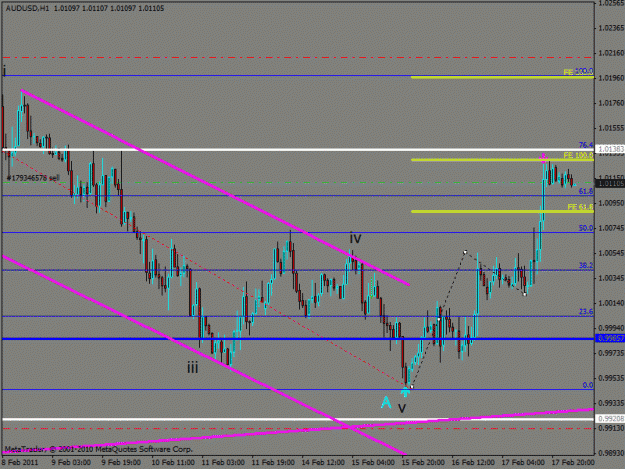
Task: Click price axis value 0.98930
Action: 611,453
